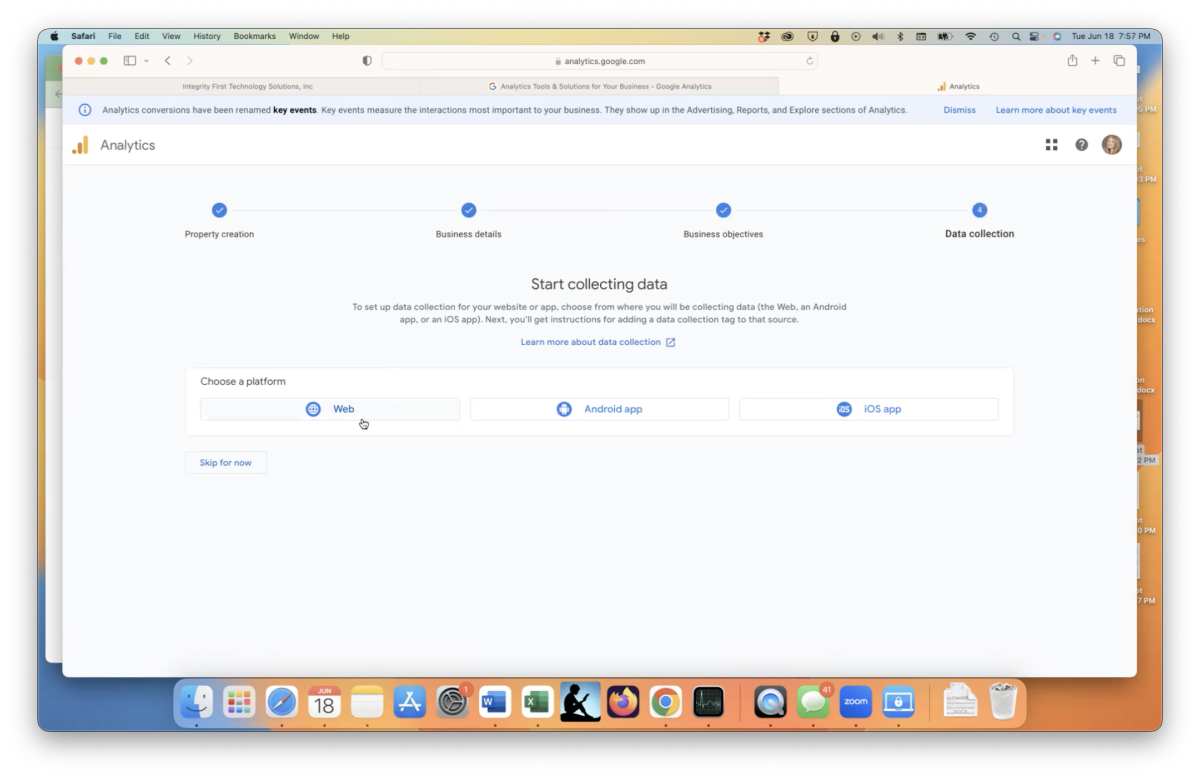
Task: Click the Start collecting data heading
Action: coord(599,284)
